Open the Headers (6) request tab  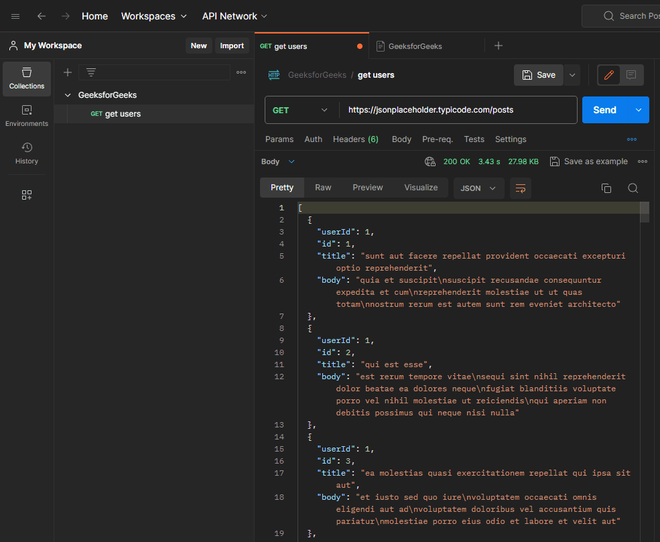(x=355, y=140)
